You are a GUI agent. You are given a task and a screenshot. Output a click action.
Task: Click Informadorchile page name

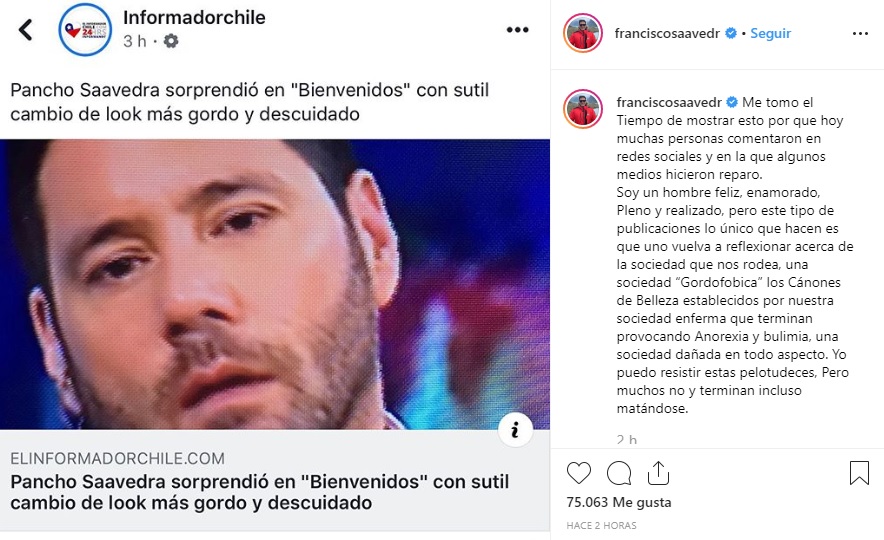194,17
